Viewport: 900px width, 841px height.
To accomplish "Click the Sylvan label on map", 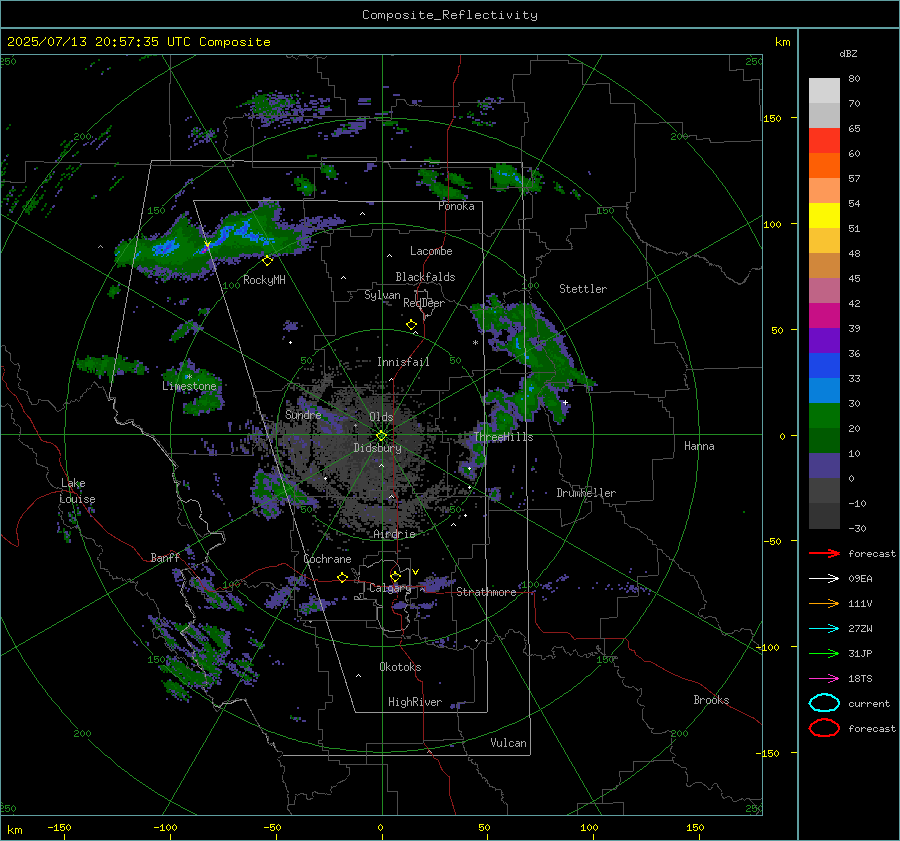I will click(382, 295).
